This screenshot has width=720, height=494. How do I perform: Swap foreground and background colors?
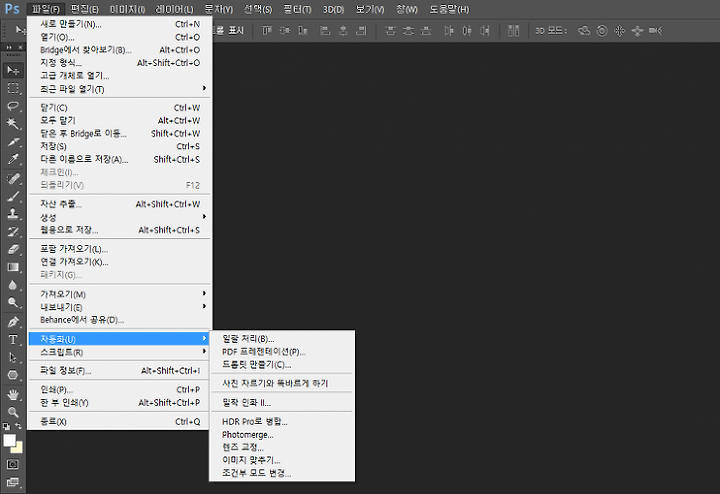point(18,426)
